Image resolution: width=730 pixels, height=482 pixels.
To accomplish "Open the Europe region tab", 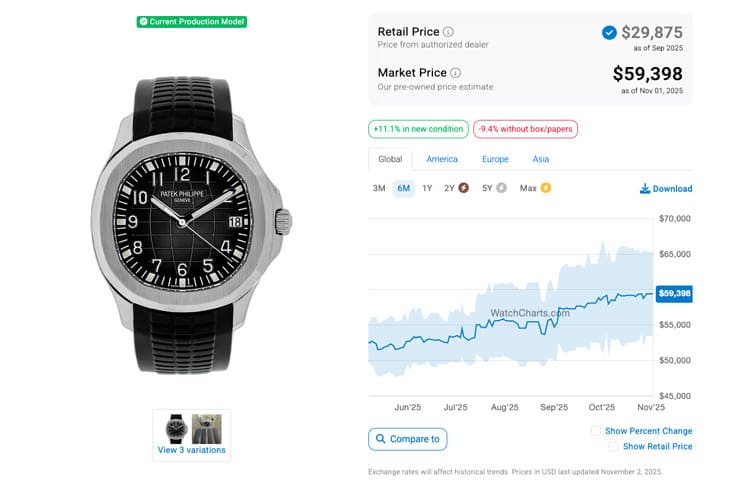I will tap(495, 159).
